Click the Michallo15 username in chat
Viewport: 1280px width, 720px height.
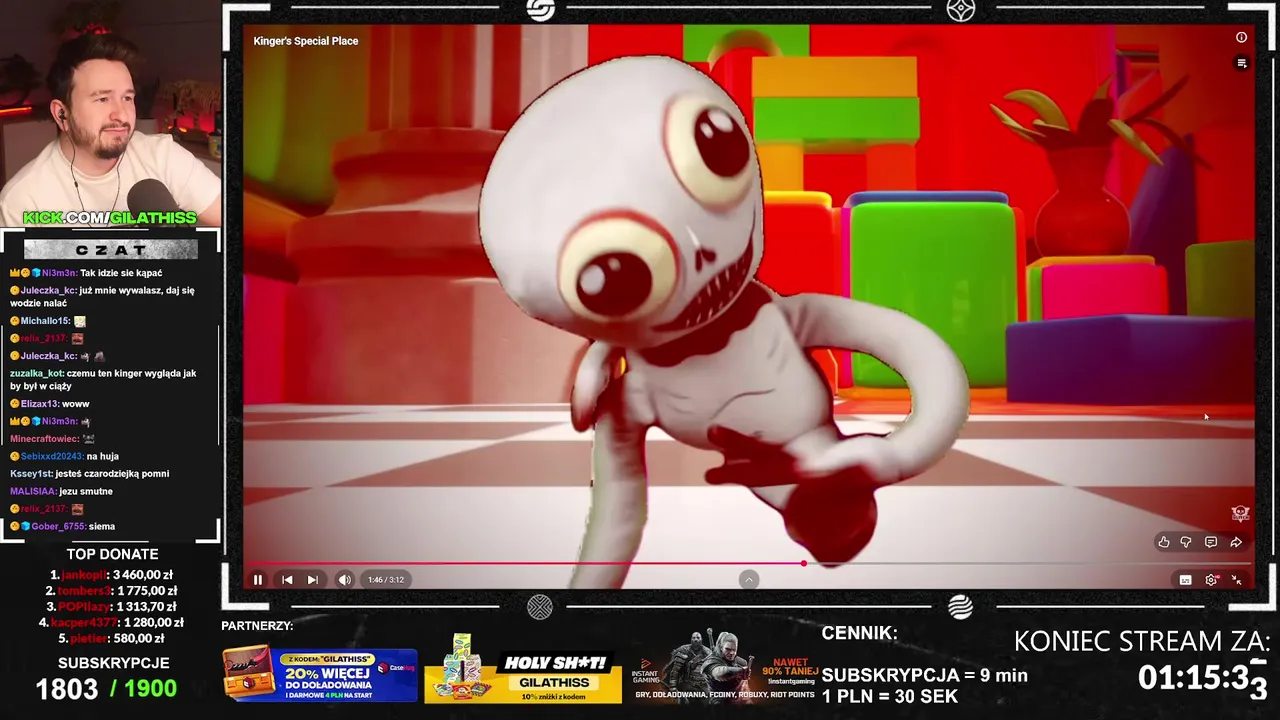coord(45,321)
